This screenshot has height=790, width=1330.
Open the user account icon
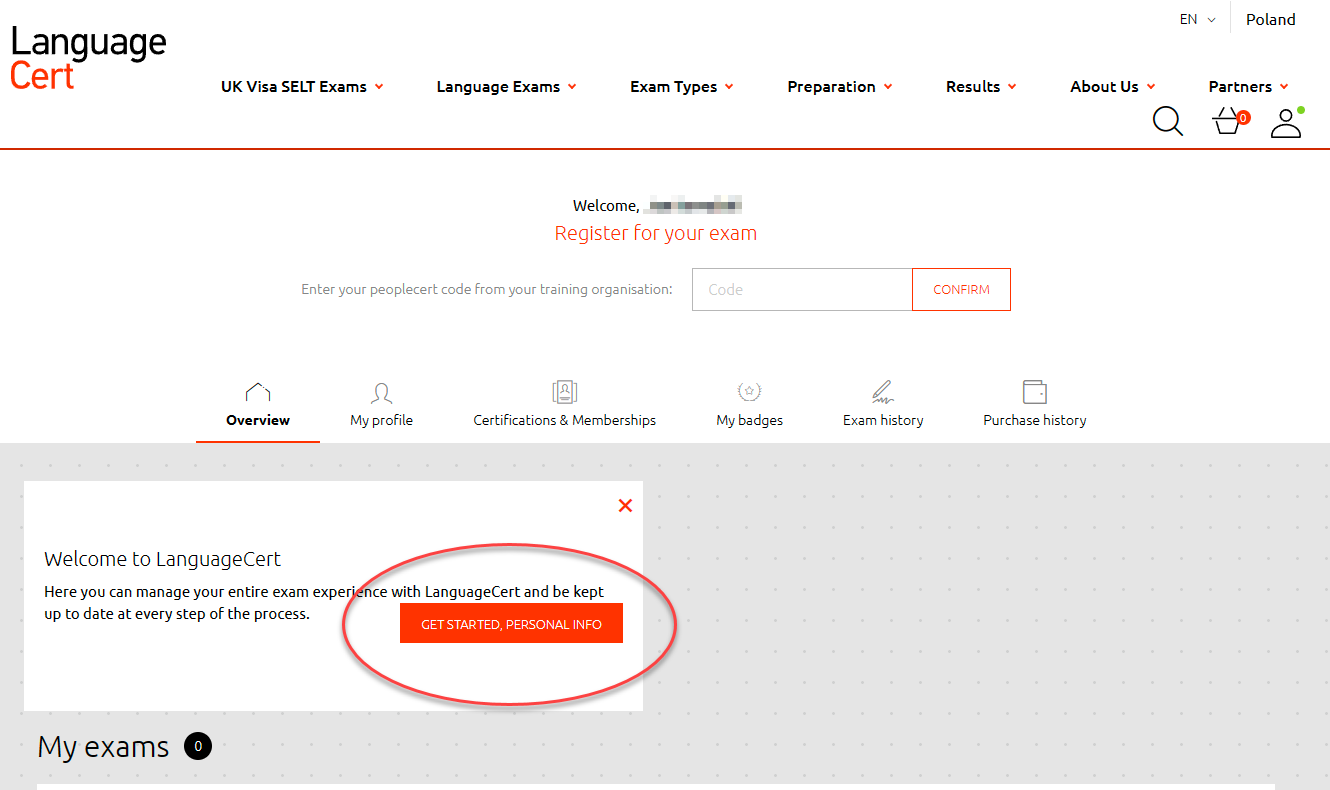[x=1286, y=122]
